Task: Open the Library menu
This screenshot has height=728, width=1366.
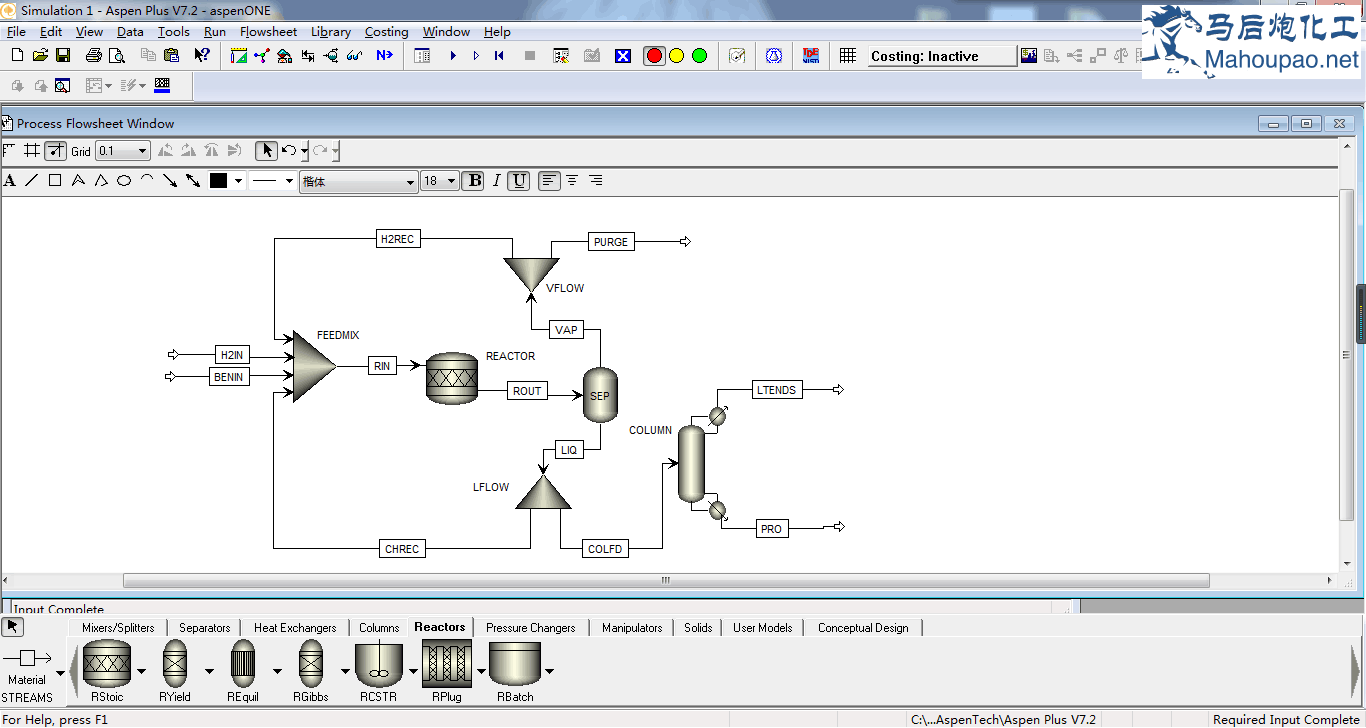Action: click(330, 32)
